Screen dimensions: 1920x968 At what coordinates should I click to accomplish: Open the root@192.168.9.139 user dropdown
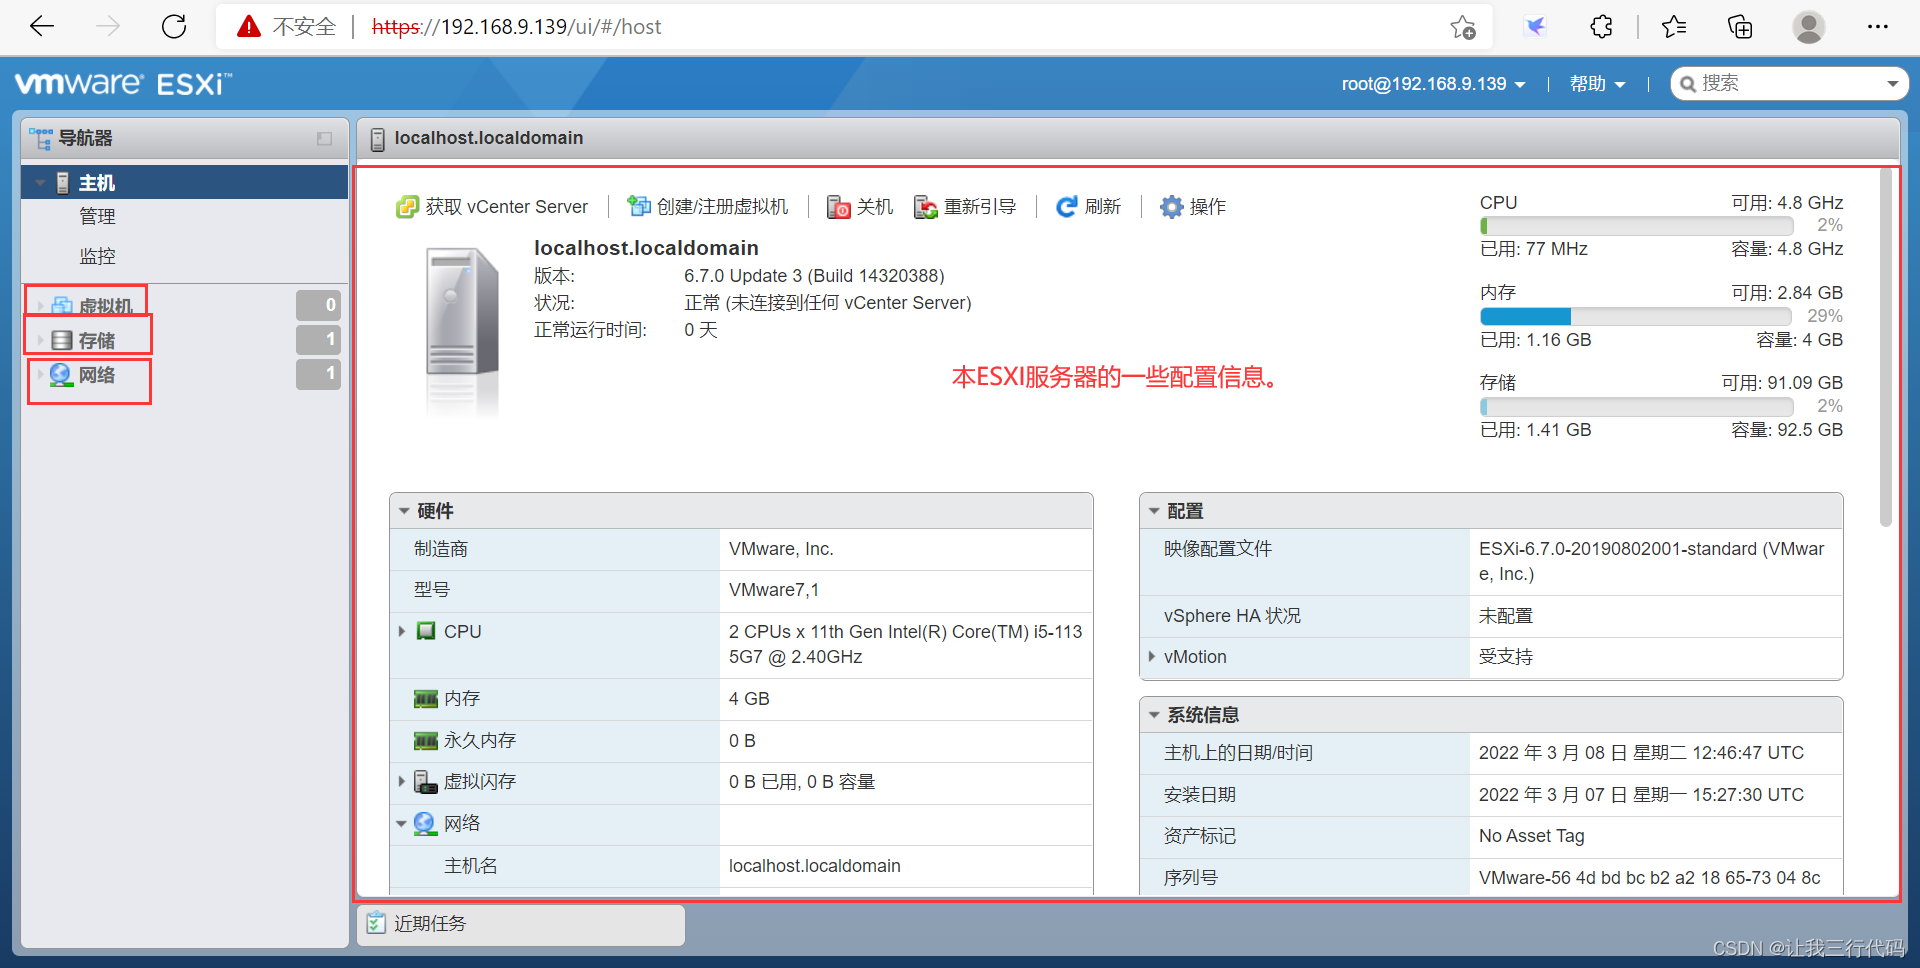[x=1433, y=84]
